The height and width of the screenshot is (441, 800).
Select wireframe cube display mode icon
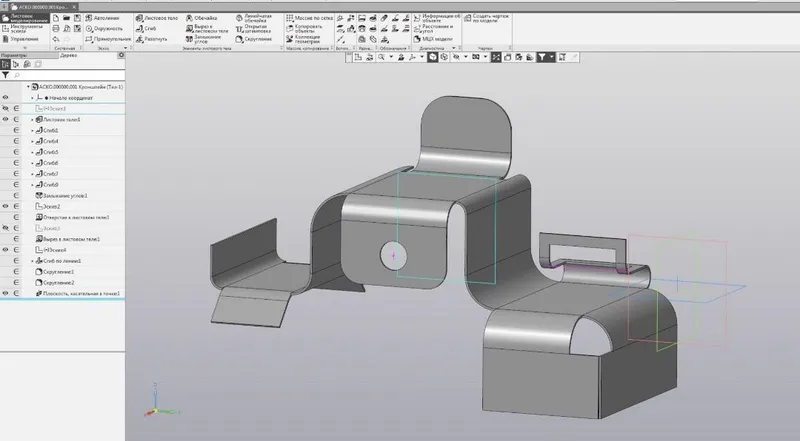444,57
